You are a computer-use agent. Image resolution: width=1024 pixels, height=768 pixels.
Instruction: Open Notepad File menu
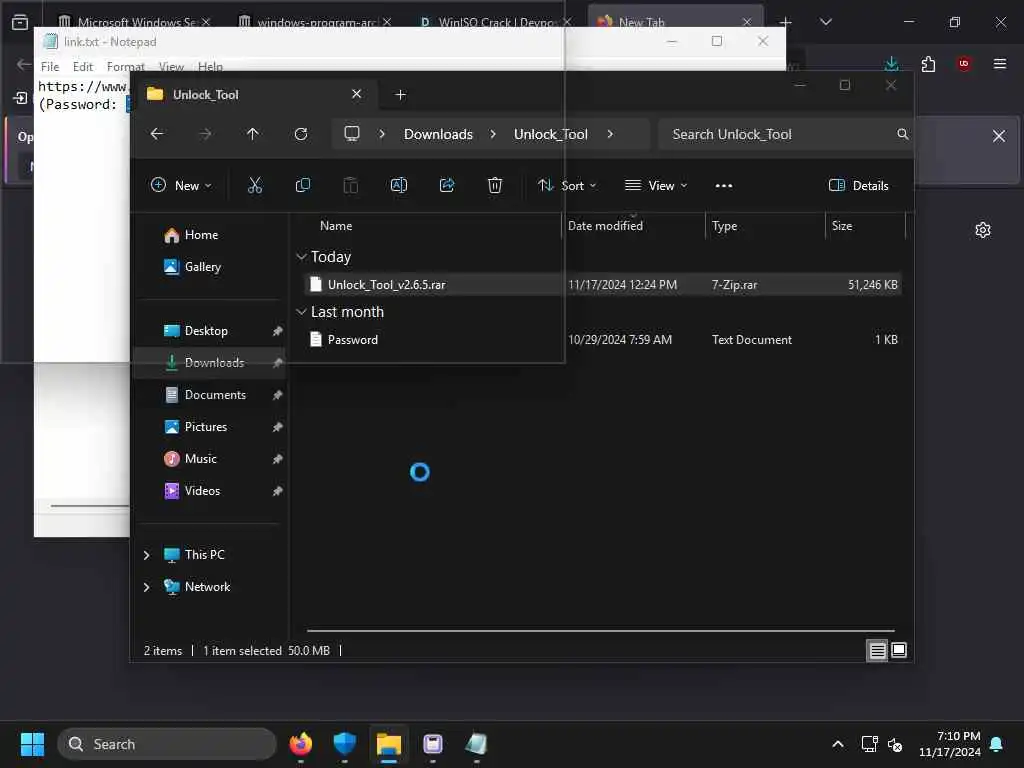pos(50,67)
